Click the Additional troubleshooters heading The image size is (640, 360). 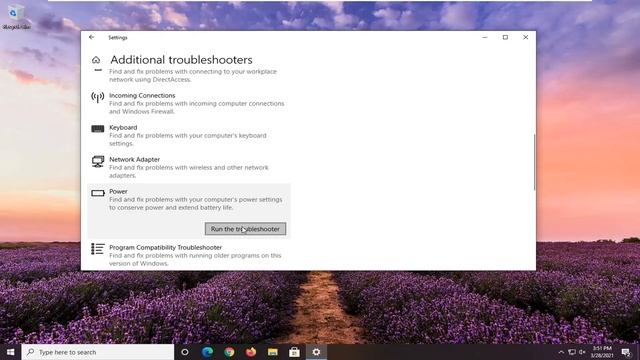pyautogui.click(x=181, y=60)
